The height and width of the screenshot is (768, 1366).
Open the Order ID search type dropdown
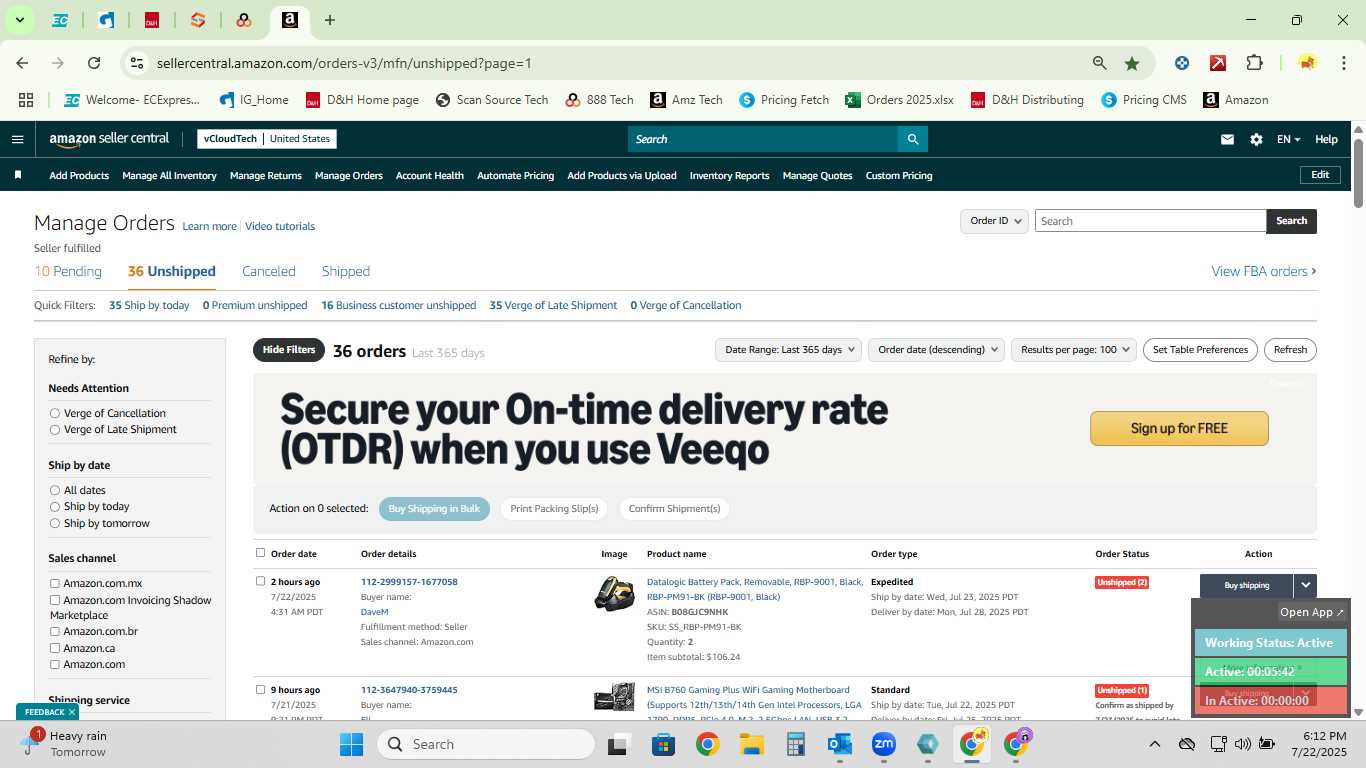pos(994,221)
